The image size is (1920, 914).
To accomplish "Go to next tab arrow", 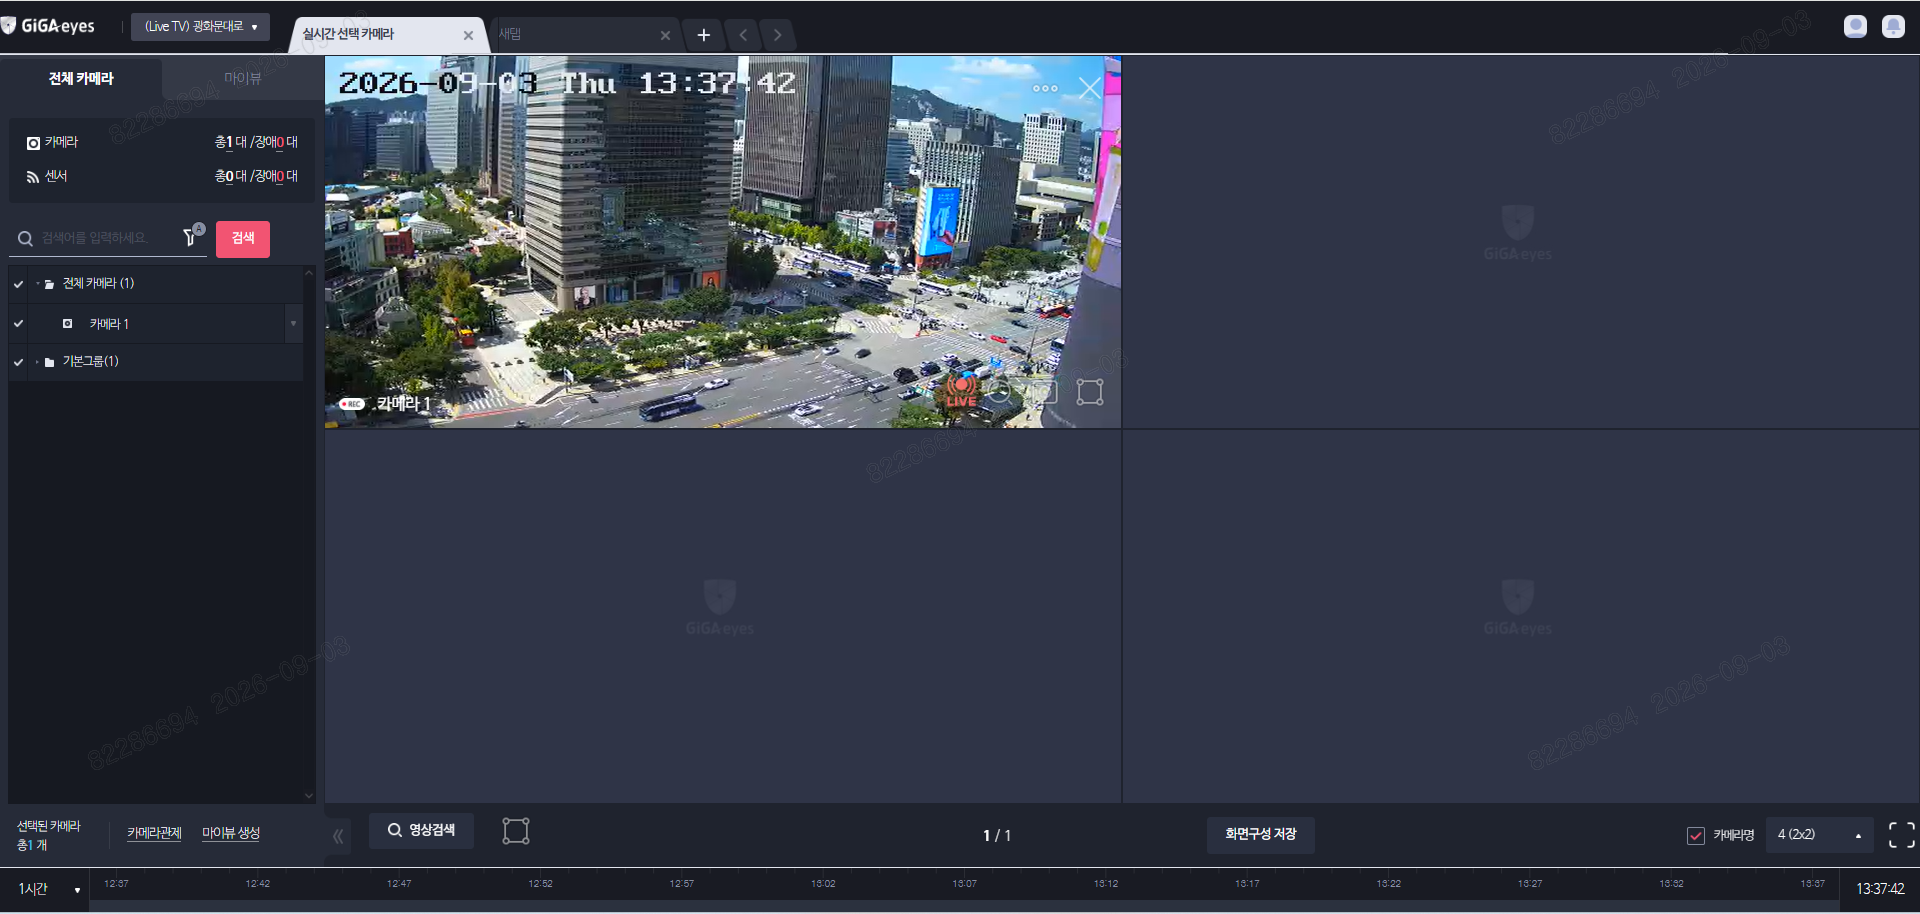I will 777,35.
